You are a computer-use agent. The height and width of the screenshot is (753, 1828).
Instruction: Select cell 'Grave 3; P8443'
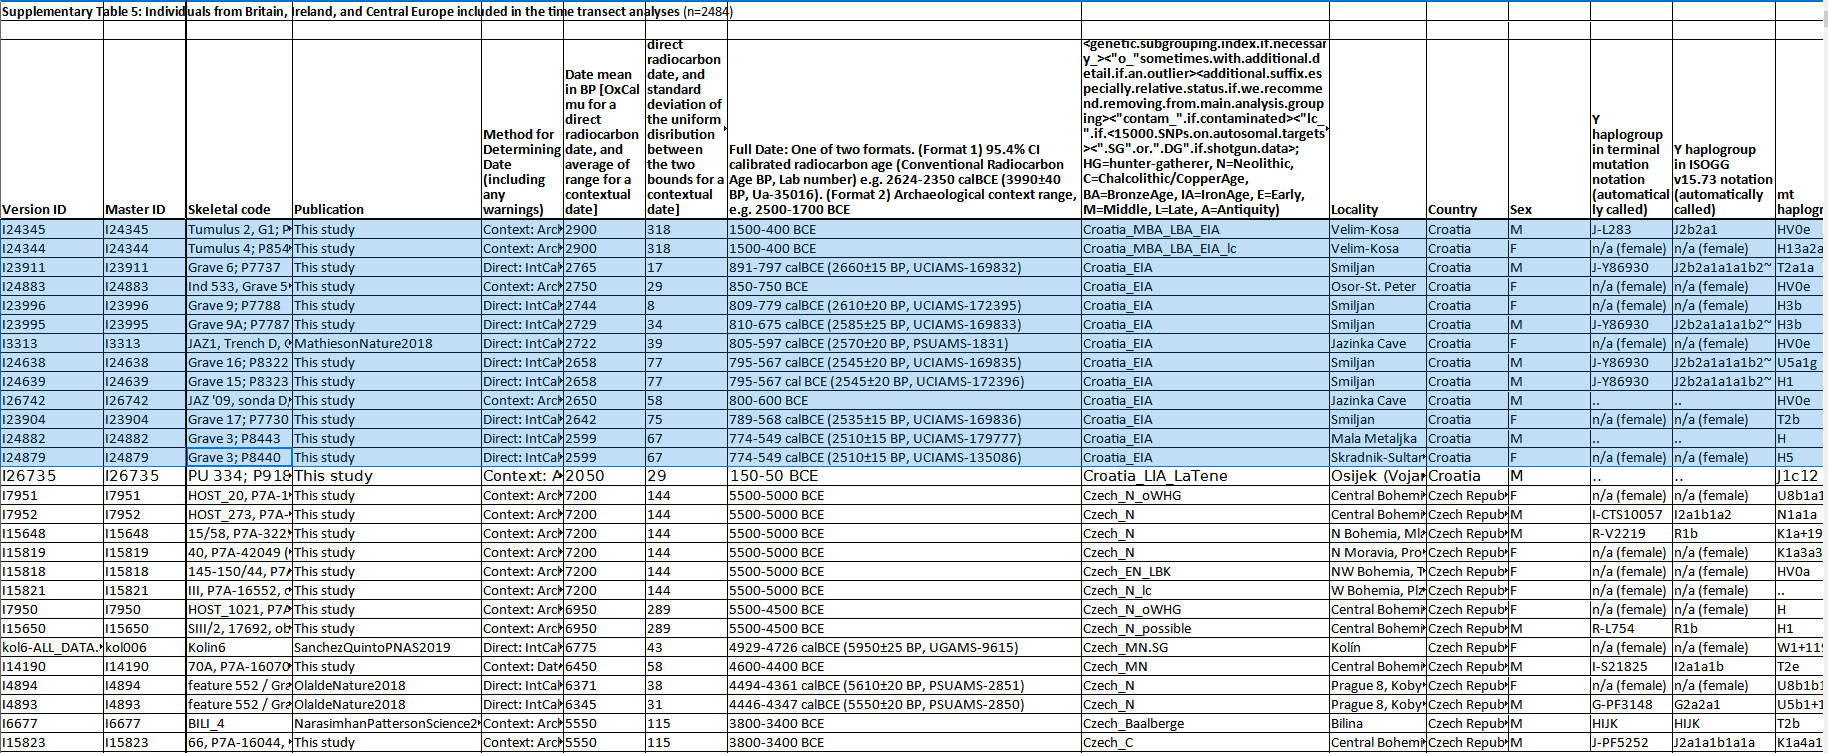[x=239, y=439]
